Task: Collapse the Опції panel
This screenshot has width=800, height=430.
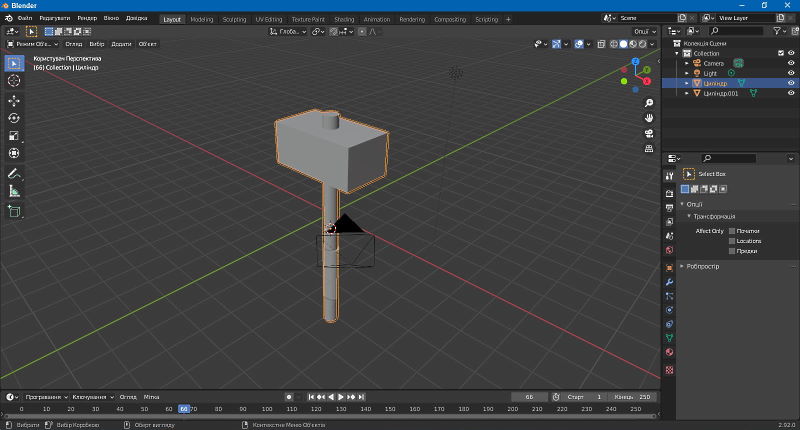Action: coord(682,204)
